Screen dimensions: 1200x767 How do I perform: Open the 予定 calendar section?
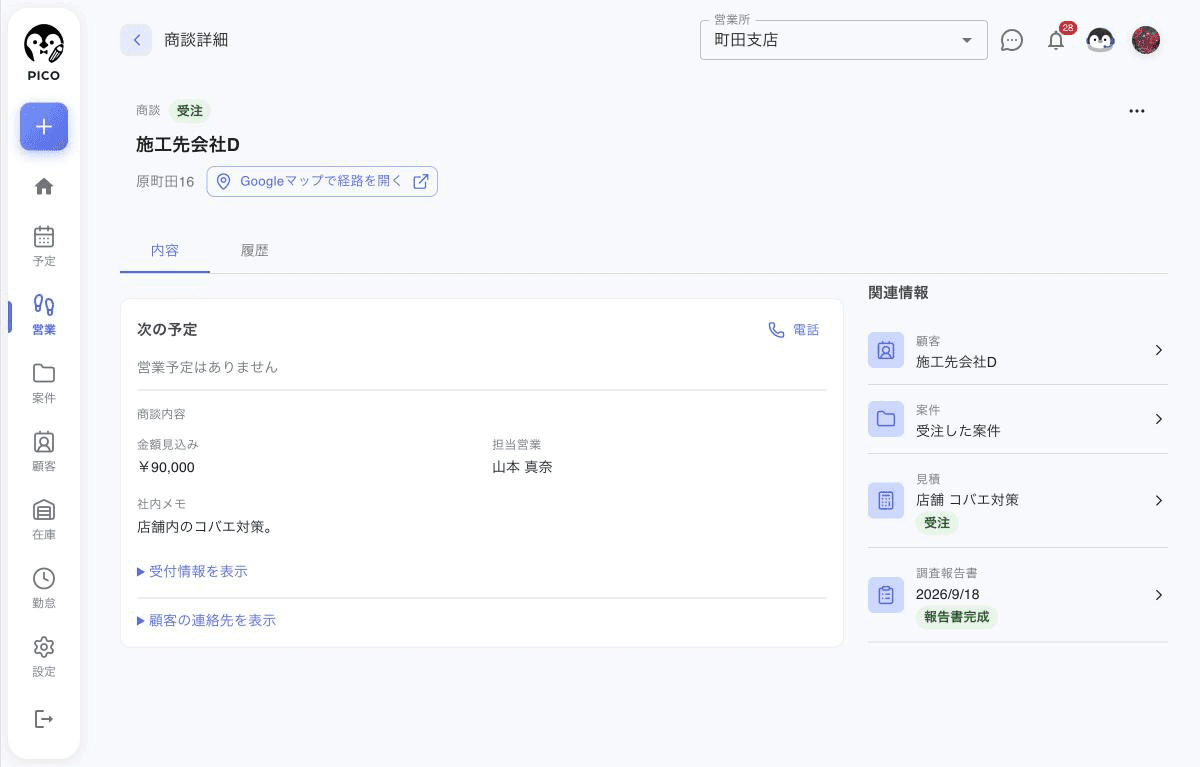[x=44, y=246]
